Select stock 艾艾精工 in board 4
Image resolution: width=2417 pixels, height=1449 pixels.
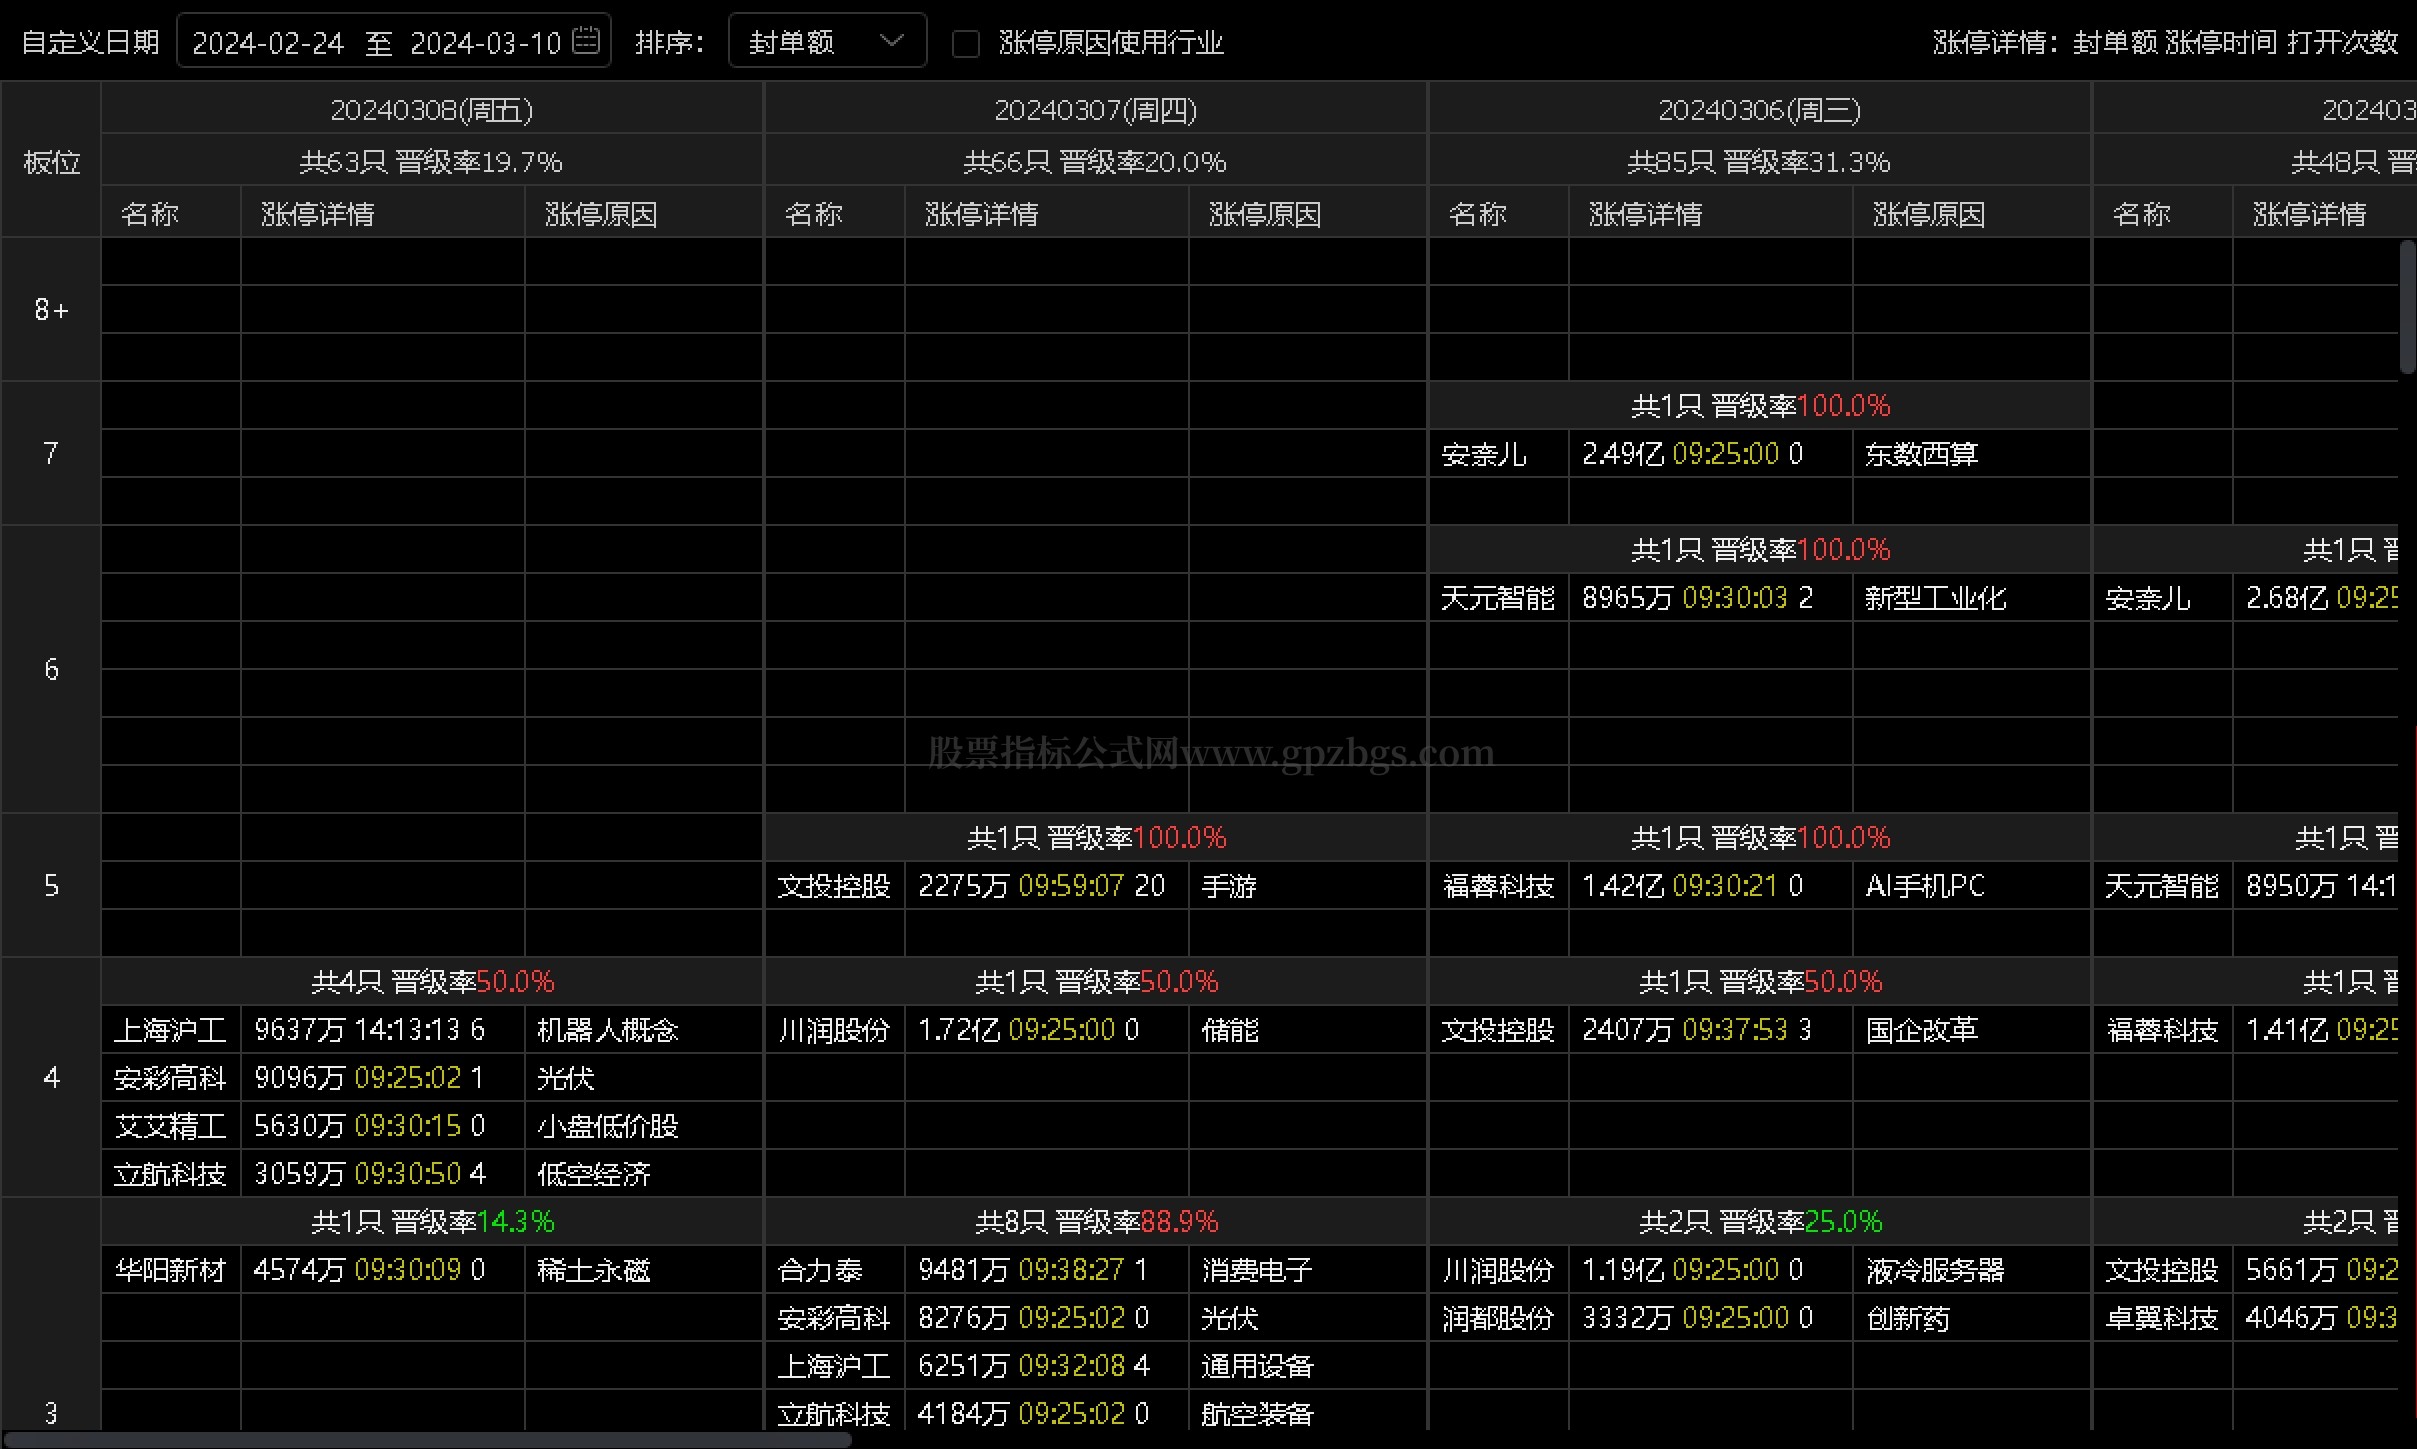tap(171, 1126)
